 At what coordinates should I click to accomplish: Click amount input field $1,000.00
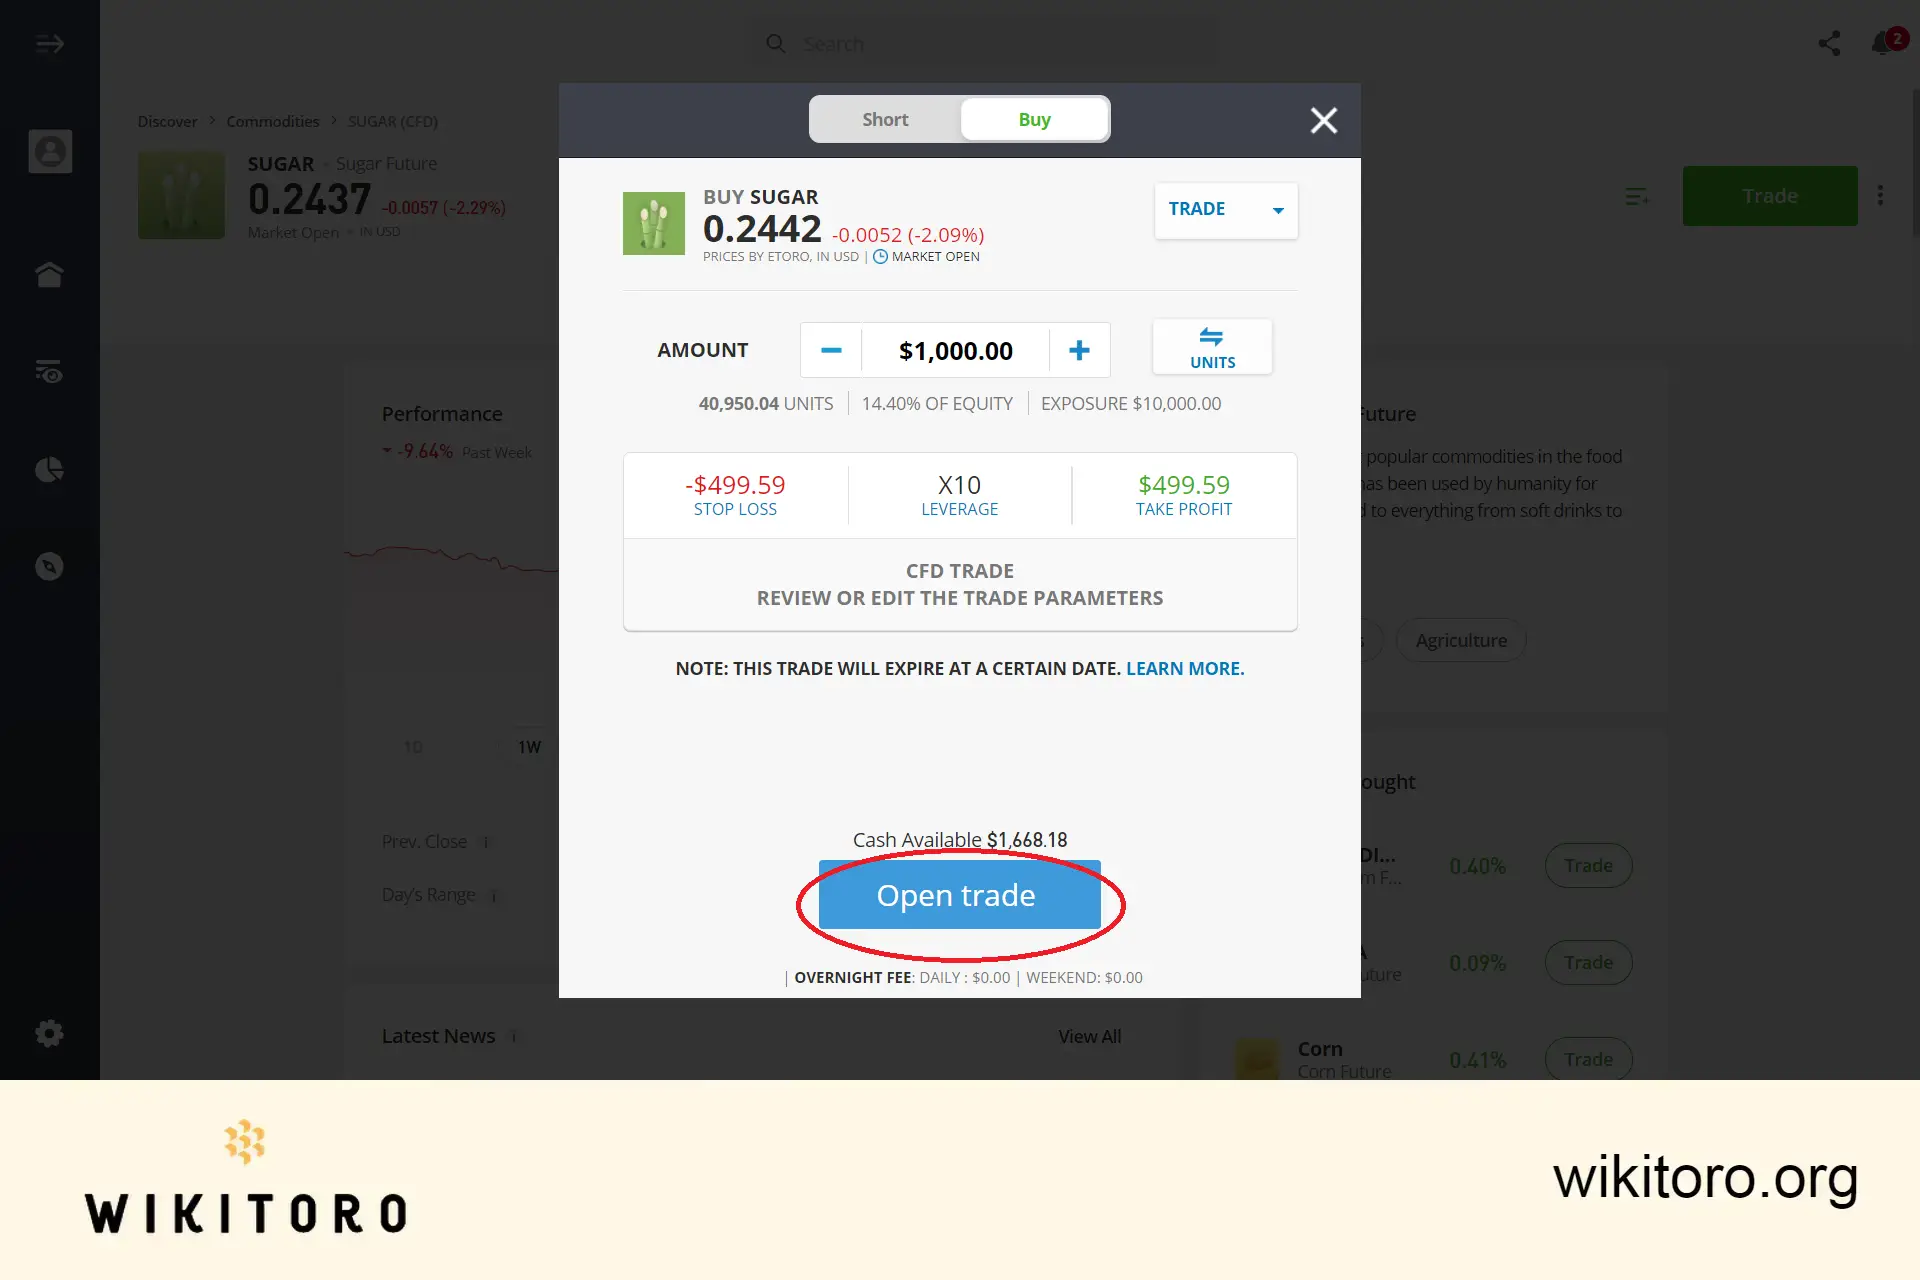click(956, 349)
